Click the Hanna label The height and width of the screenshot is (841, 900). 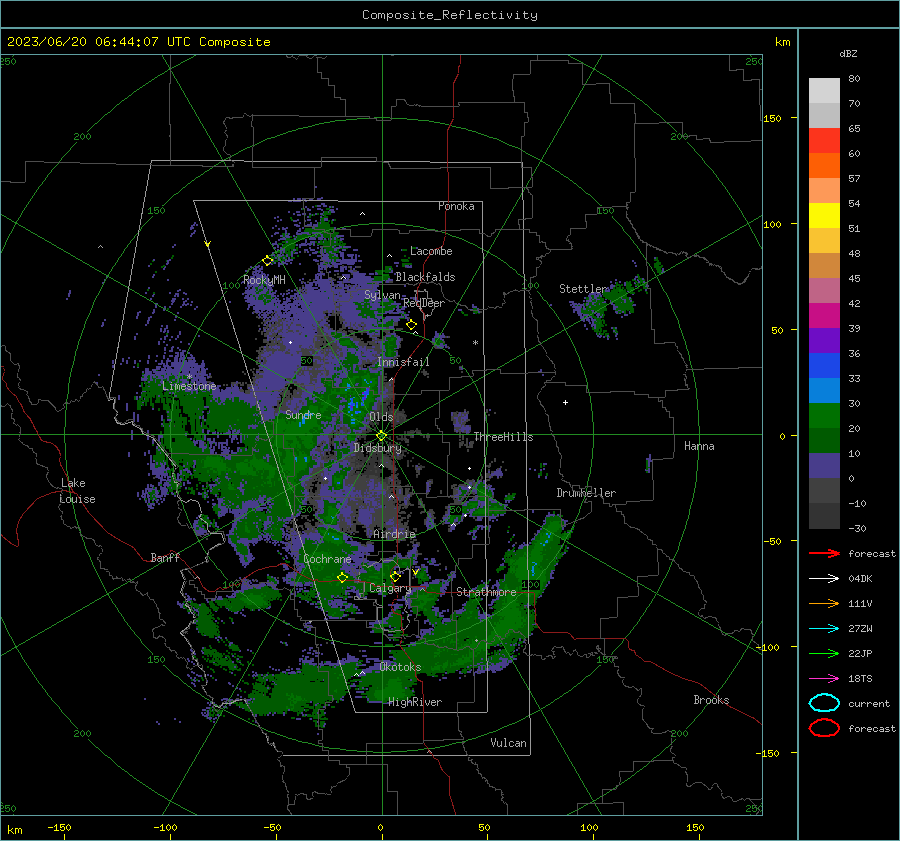(699, 446)
